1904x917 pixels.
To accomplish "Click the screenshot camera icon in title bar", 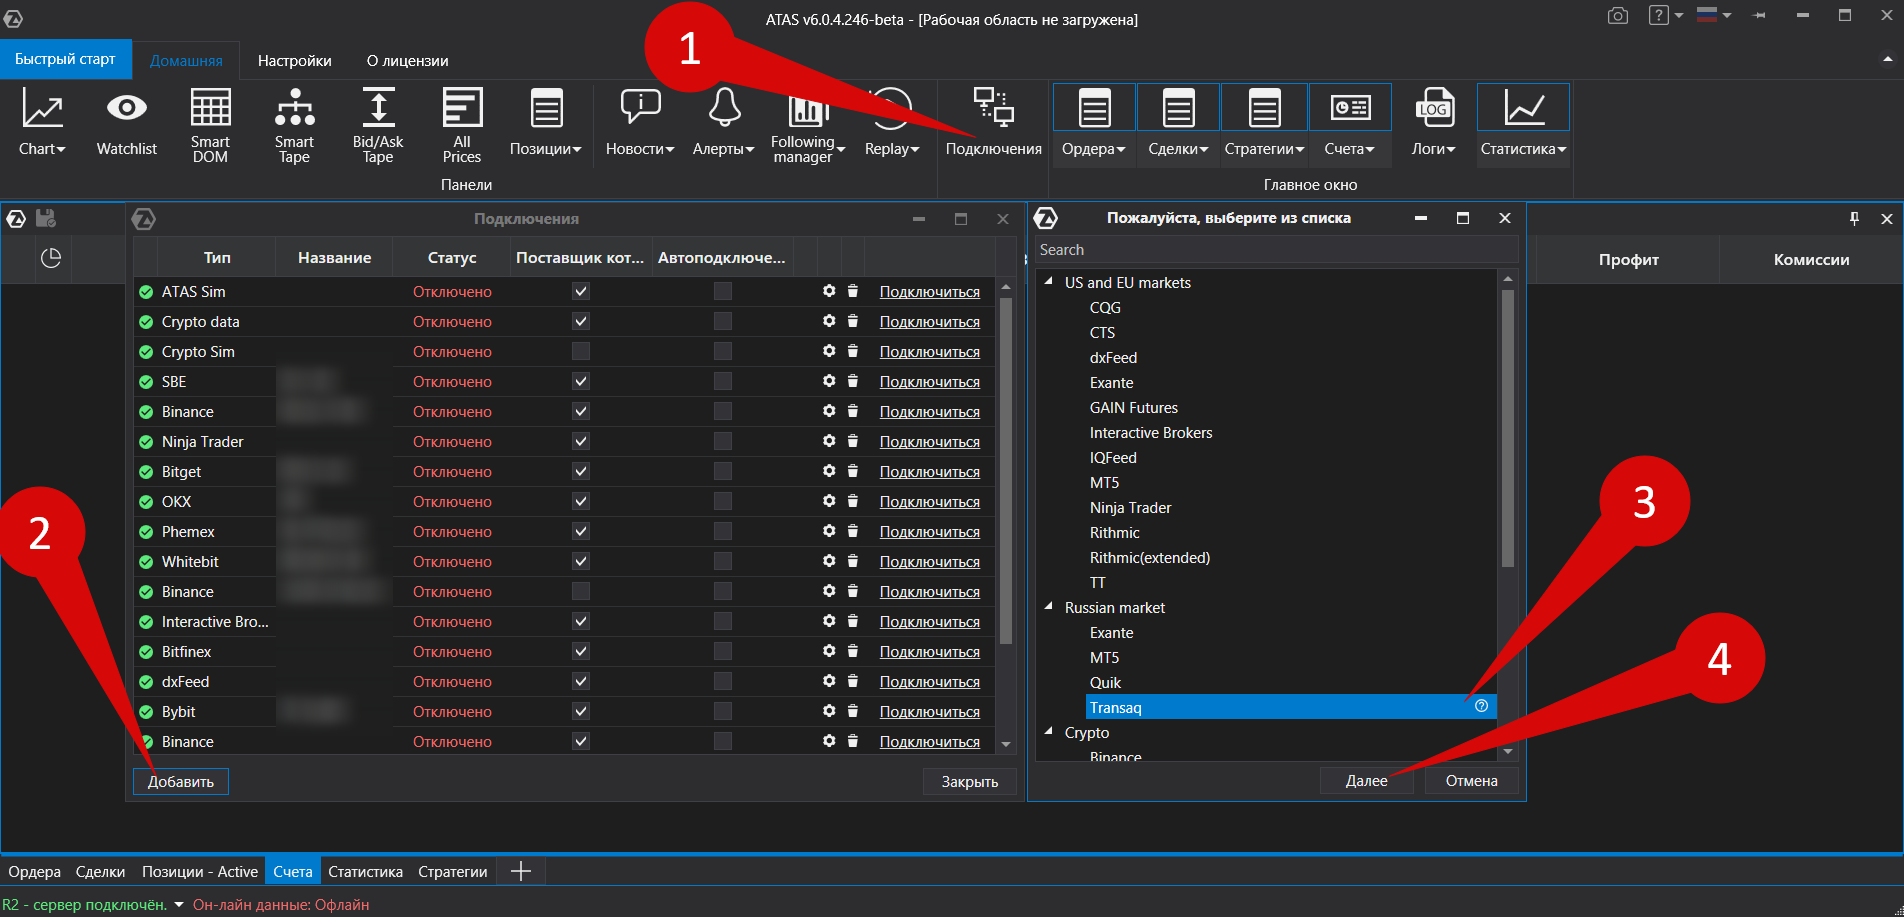I will [x=1617, y=16].
